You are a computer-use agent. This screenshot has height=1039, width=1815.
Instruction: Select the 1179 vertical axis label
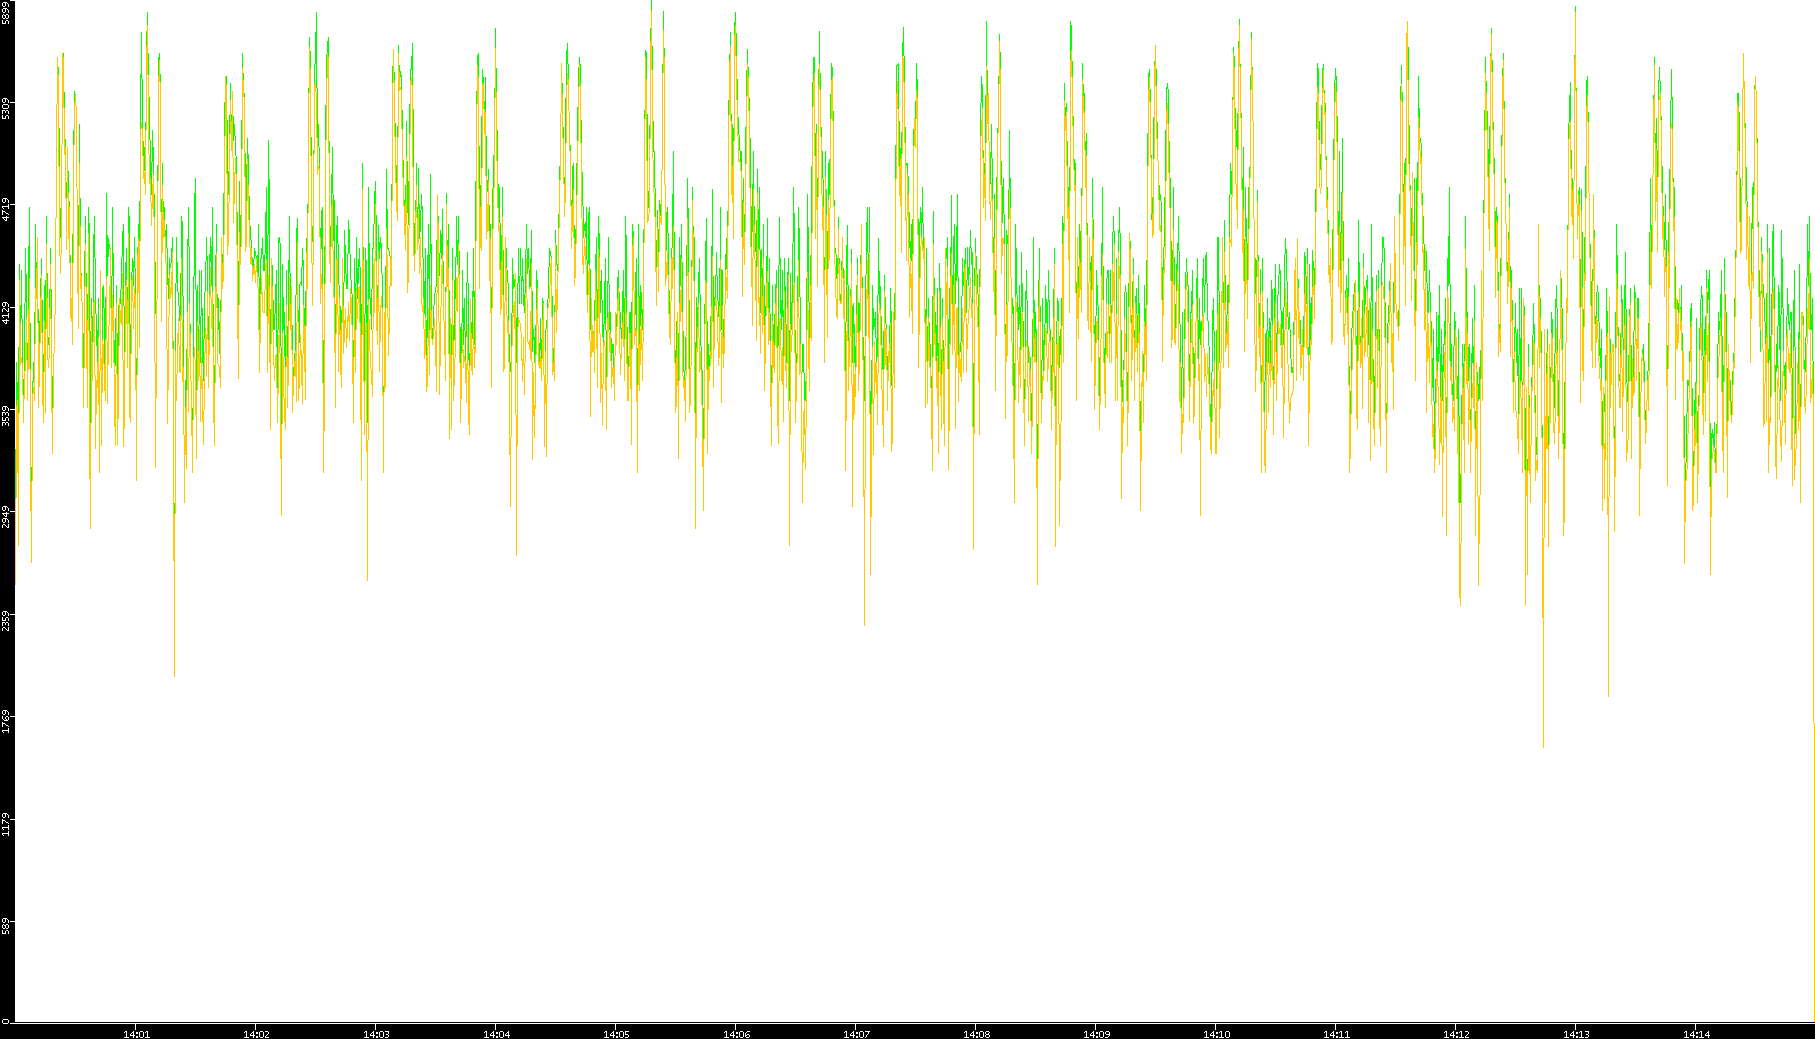pyautogui.click(x=6, y=824)
